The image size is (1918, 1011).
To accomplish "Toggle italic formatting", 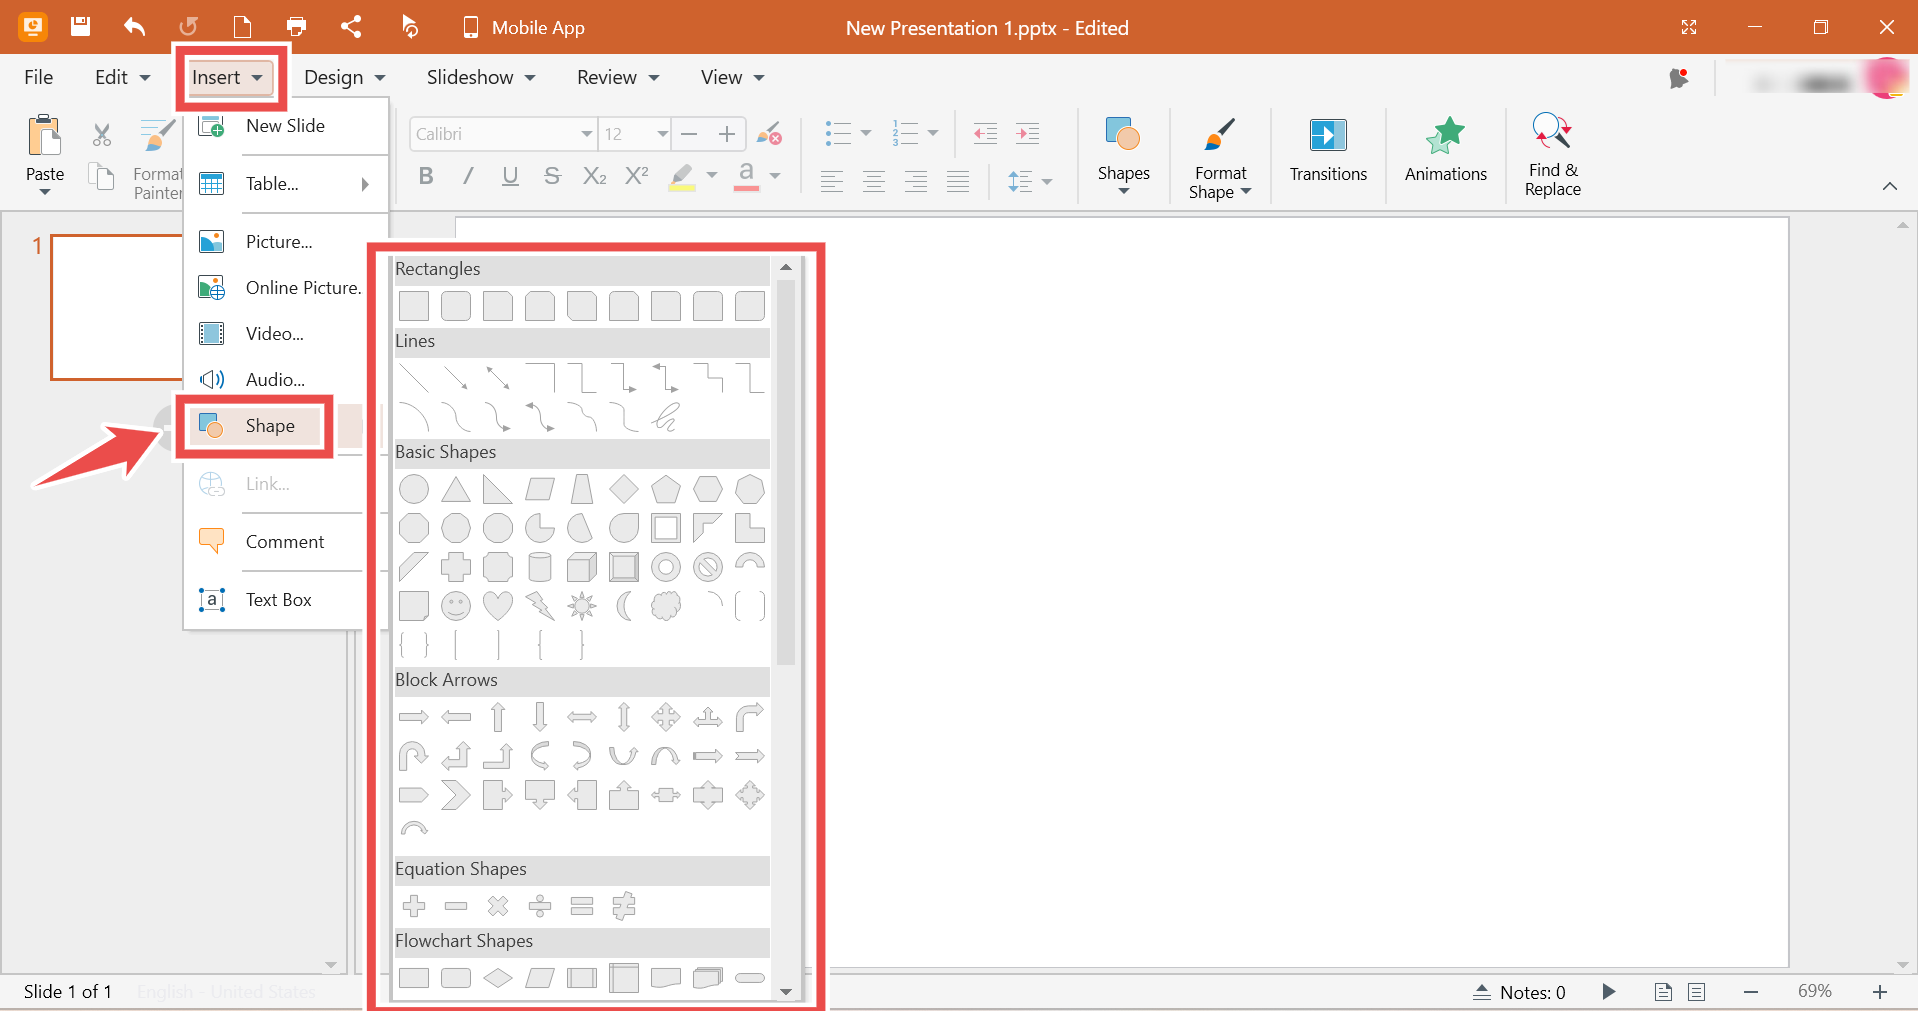I will click(468, 176).
